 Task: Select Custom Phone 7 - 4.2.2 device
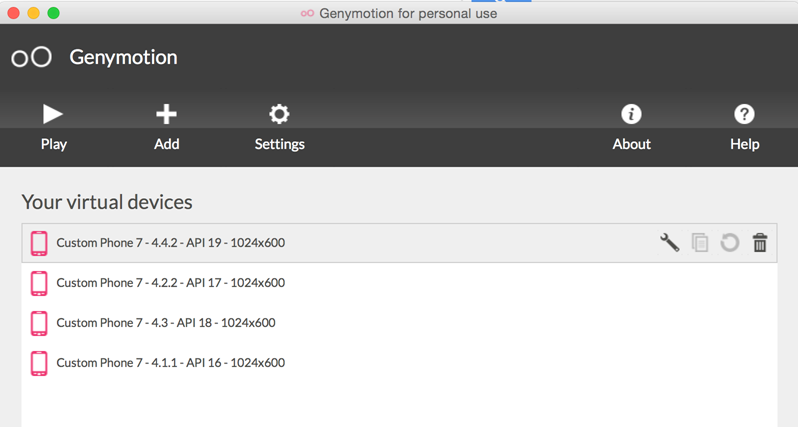(171, 283)
